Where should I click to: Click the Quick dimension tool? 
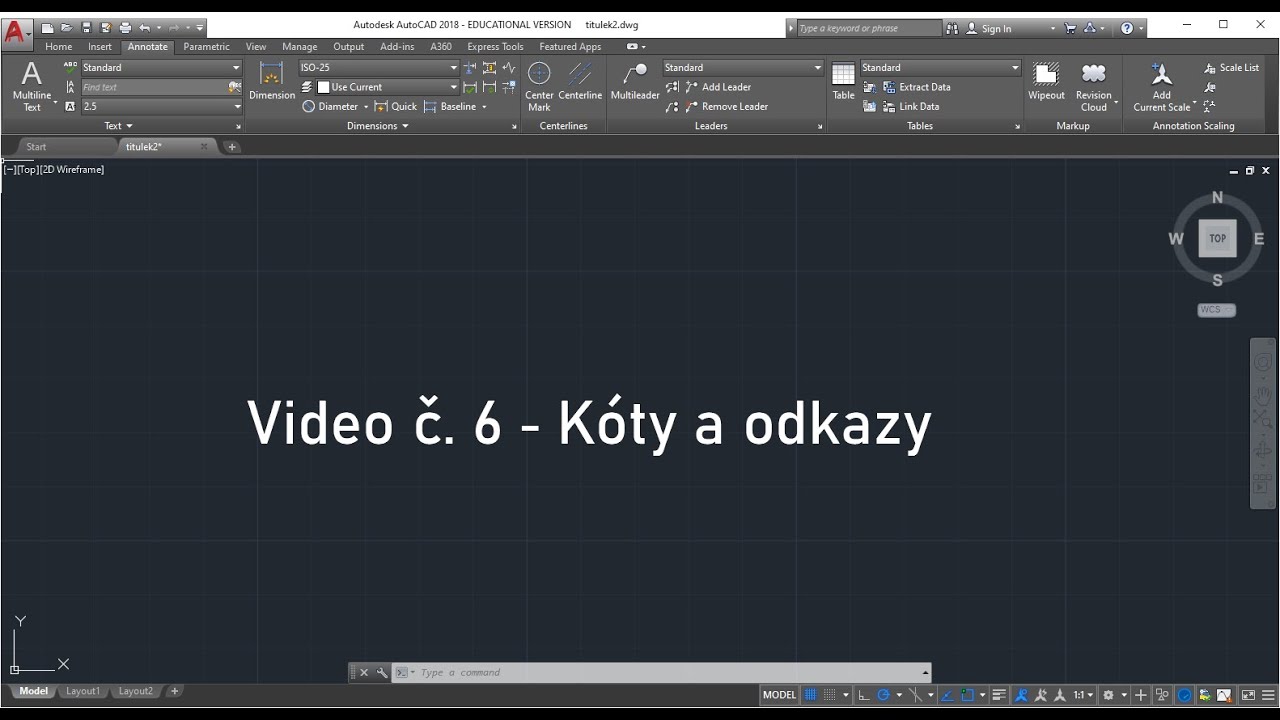396,106
